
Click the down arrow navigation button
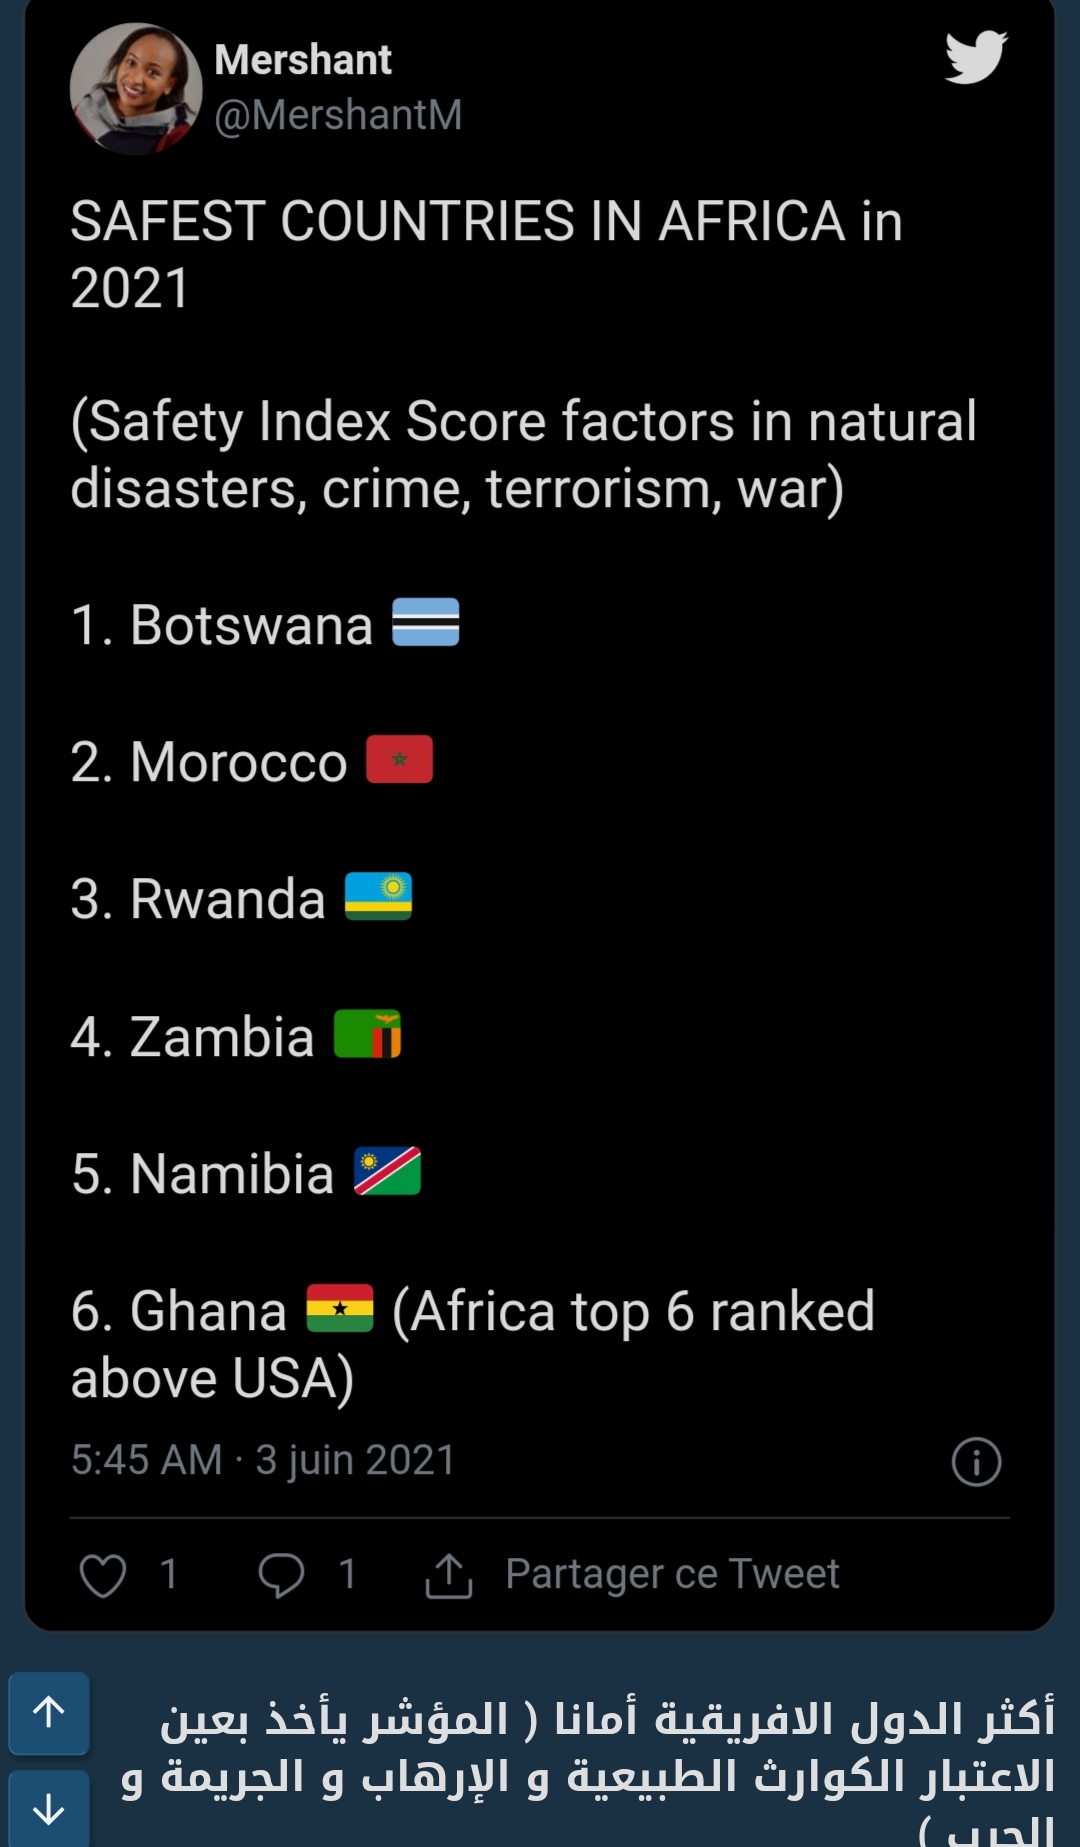49,1808
